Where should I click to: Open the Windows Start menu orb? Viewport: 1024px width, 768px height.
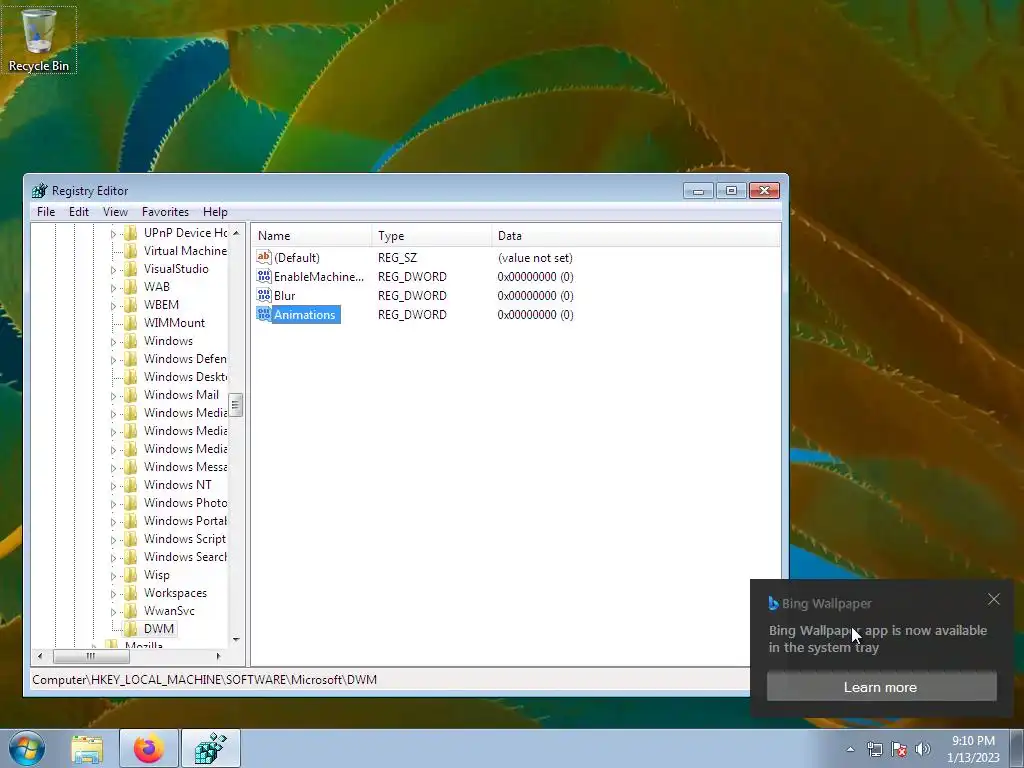tap(27, 748)
